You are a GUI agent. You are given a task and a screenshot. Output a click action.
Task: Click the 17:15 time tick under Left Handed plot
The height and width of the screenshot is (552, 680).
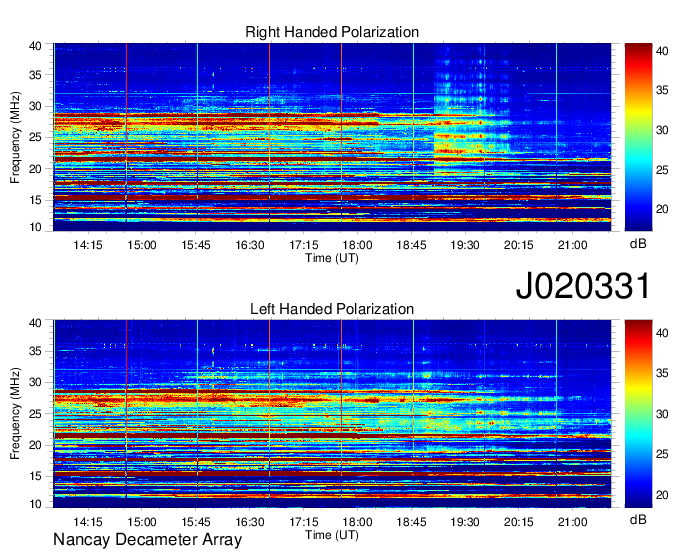coord(304,522)
